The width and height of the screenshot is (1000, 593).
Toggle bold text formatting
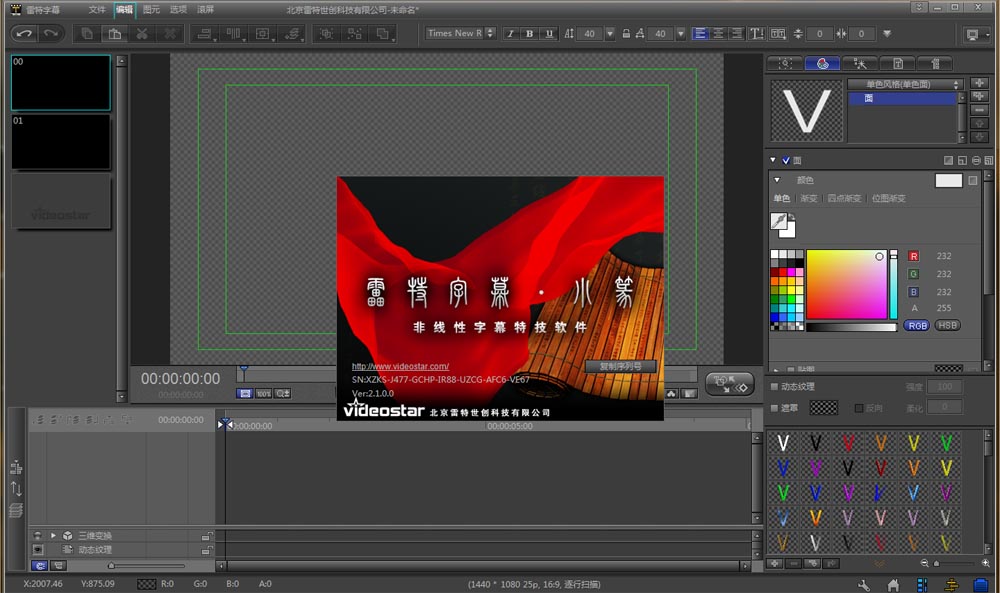click(x=529, y=34)
